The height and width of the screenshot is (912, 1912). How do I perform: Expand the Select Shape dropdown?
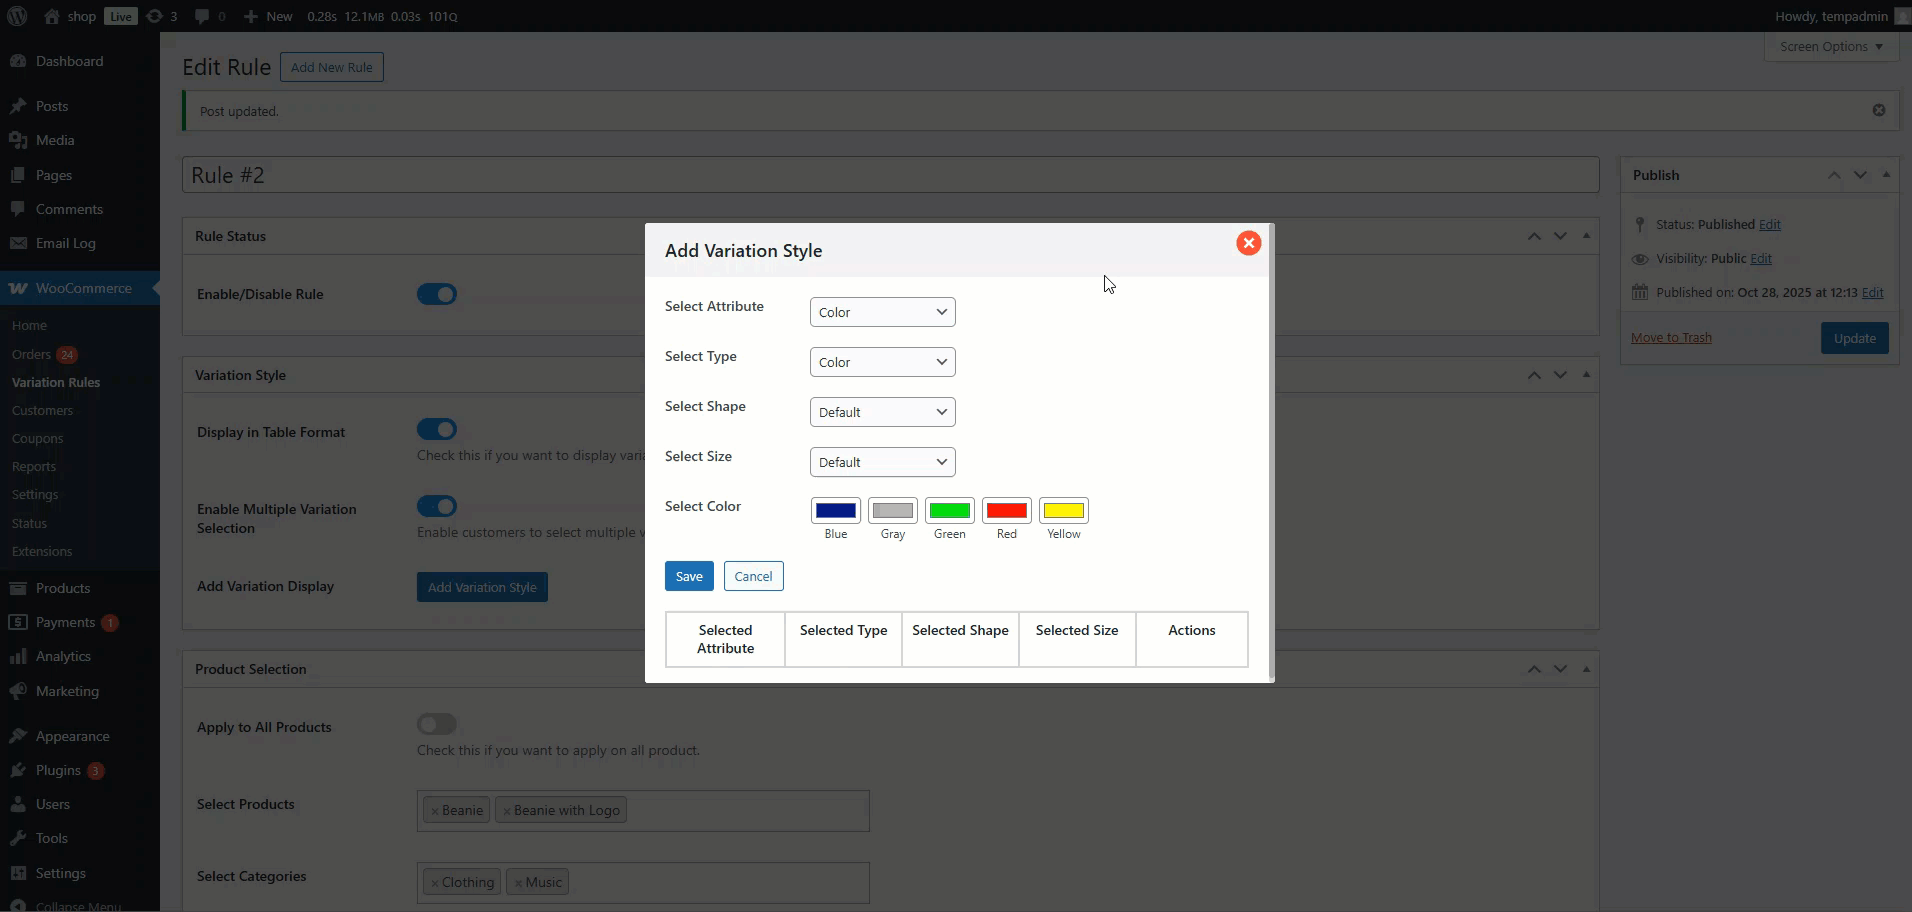click(x=882, y=412)
